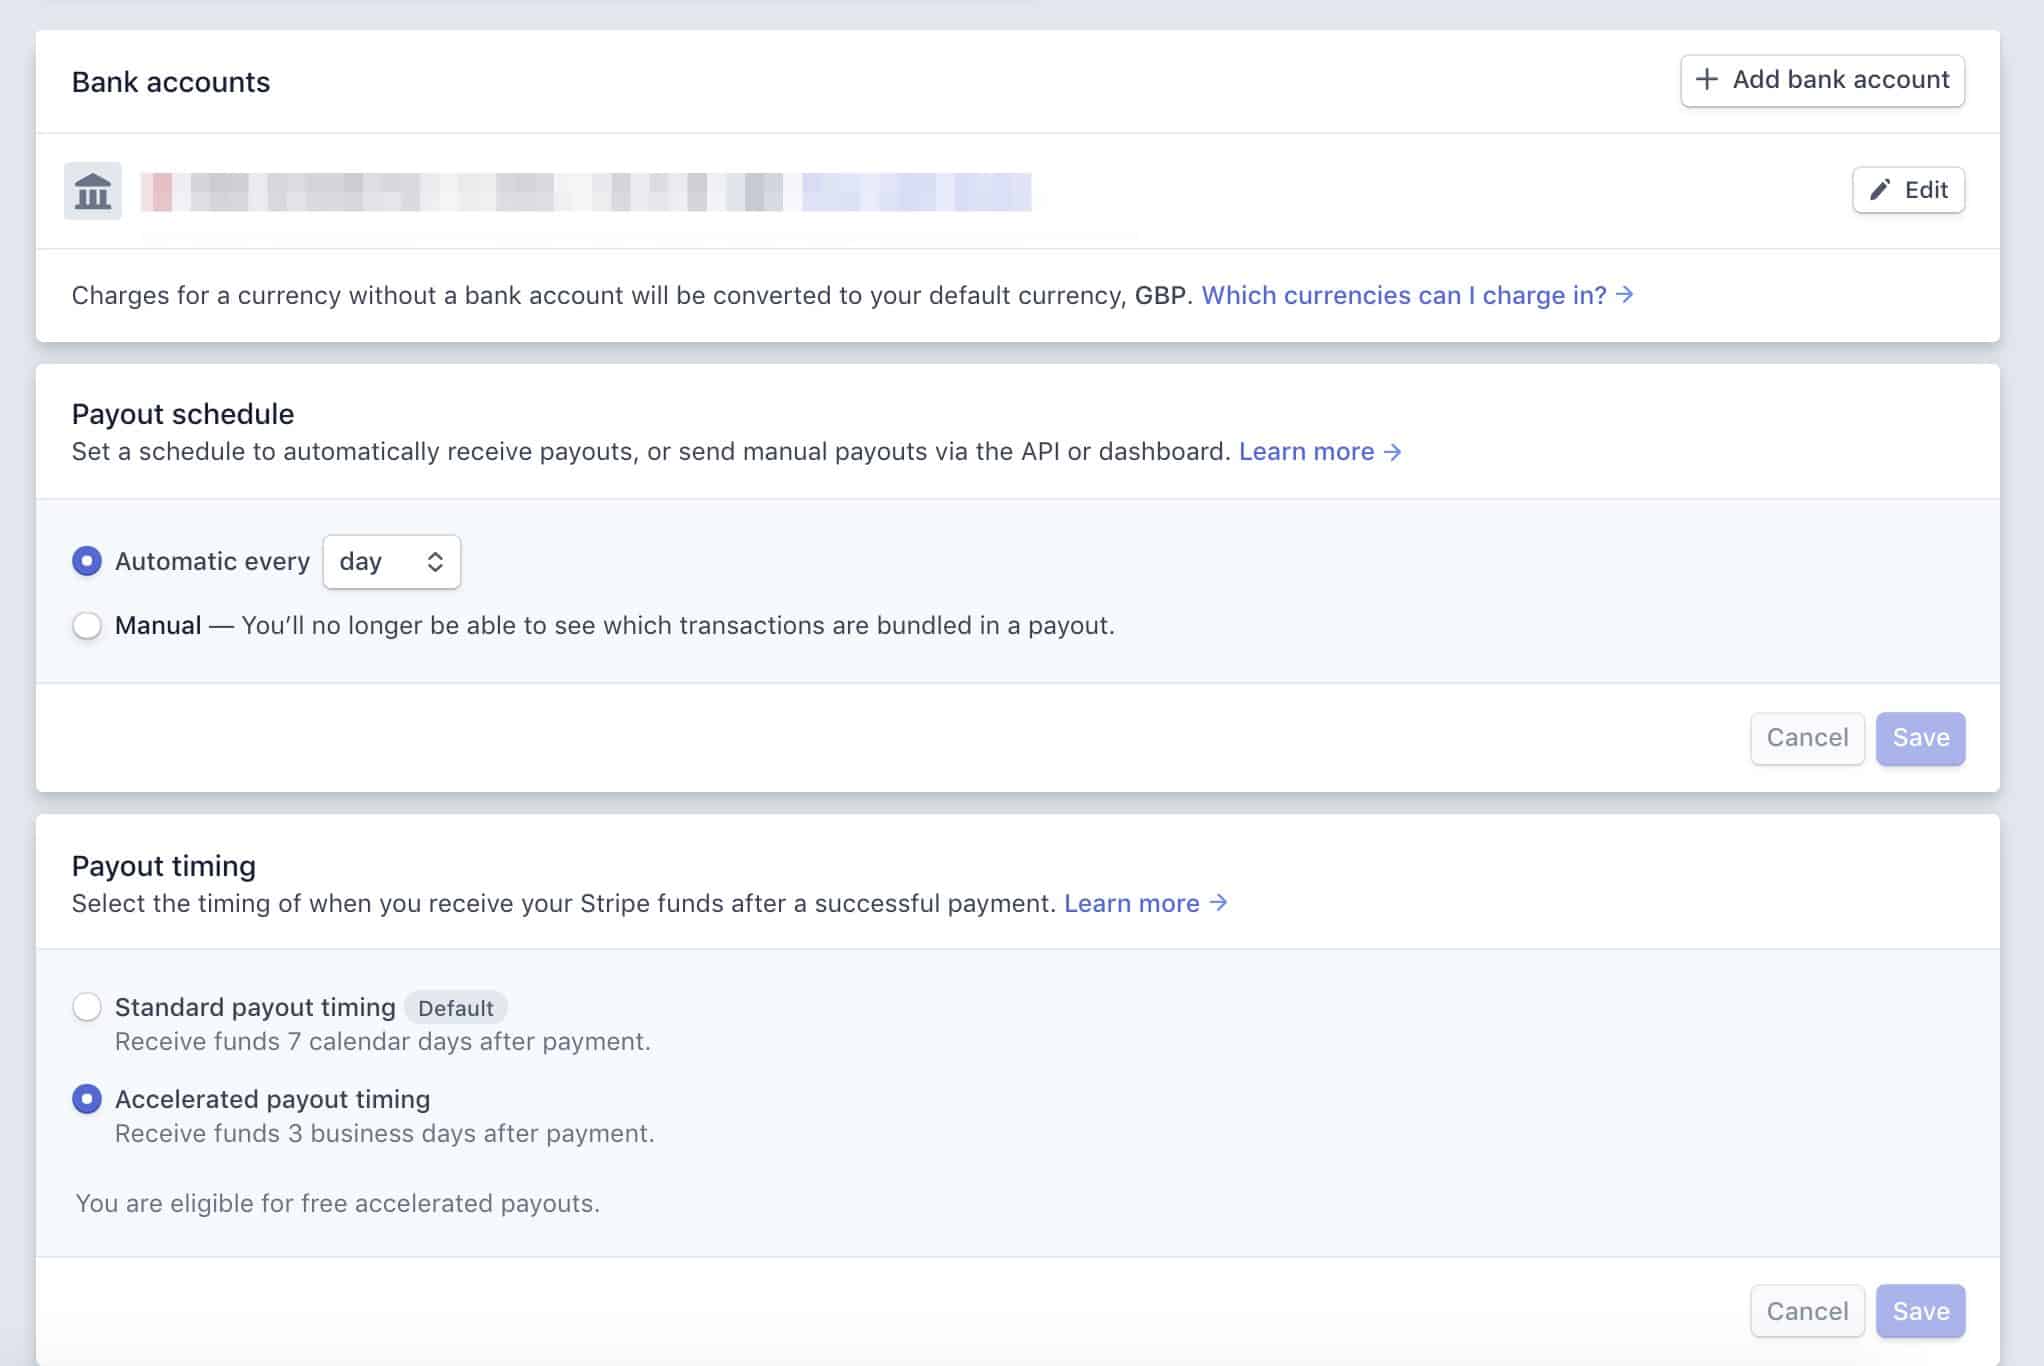Open Learn more about payout schedules
The width and height of the screenshot is (2044, 1366).
click(x=1306, y=451)
